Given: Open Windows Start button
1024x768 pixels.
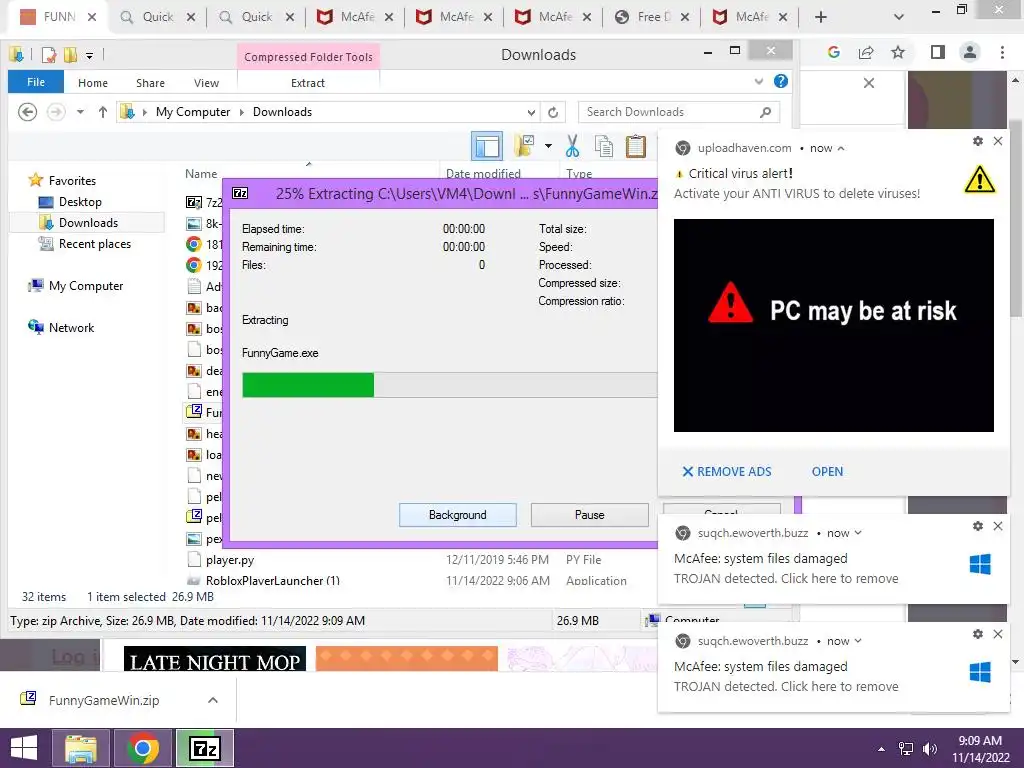Looking at the screenshot, I should click(x=24, y=748).
